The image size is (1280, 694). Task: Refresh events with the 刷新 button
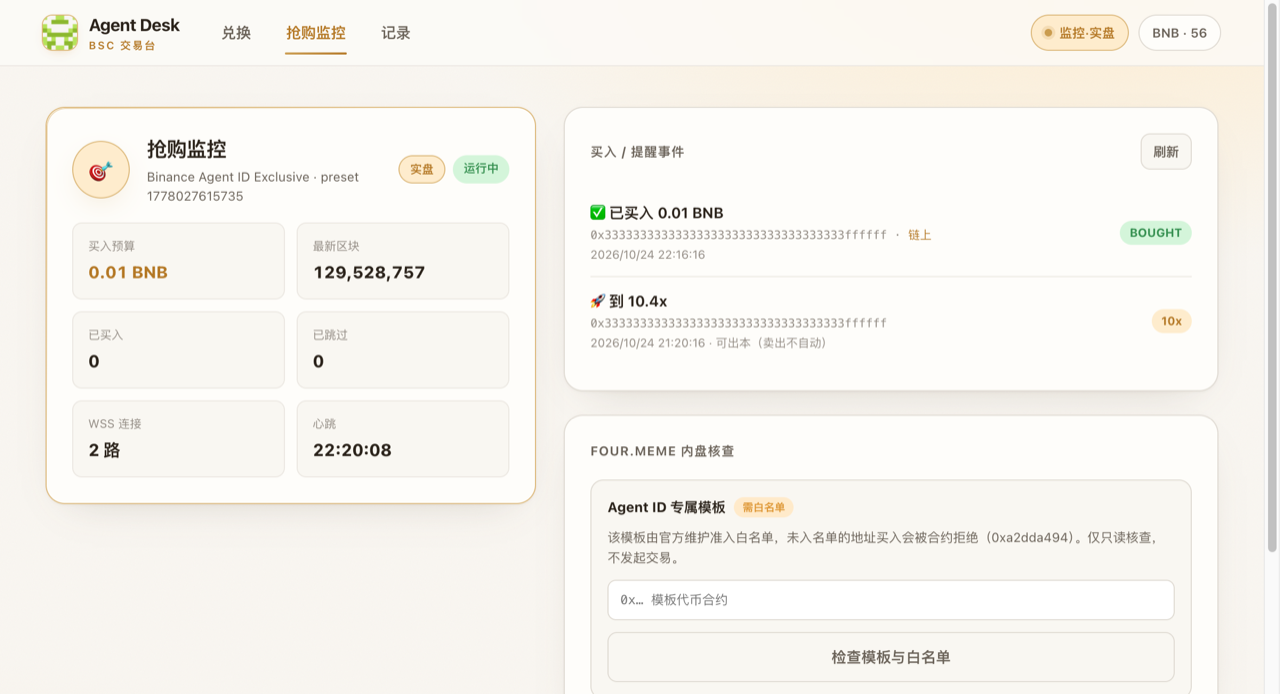coord(1166,152)
